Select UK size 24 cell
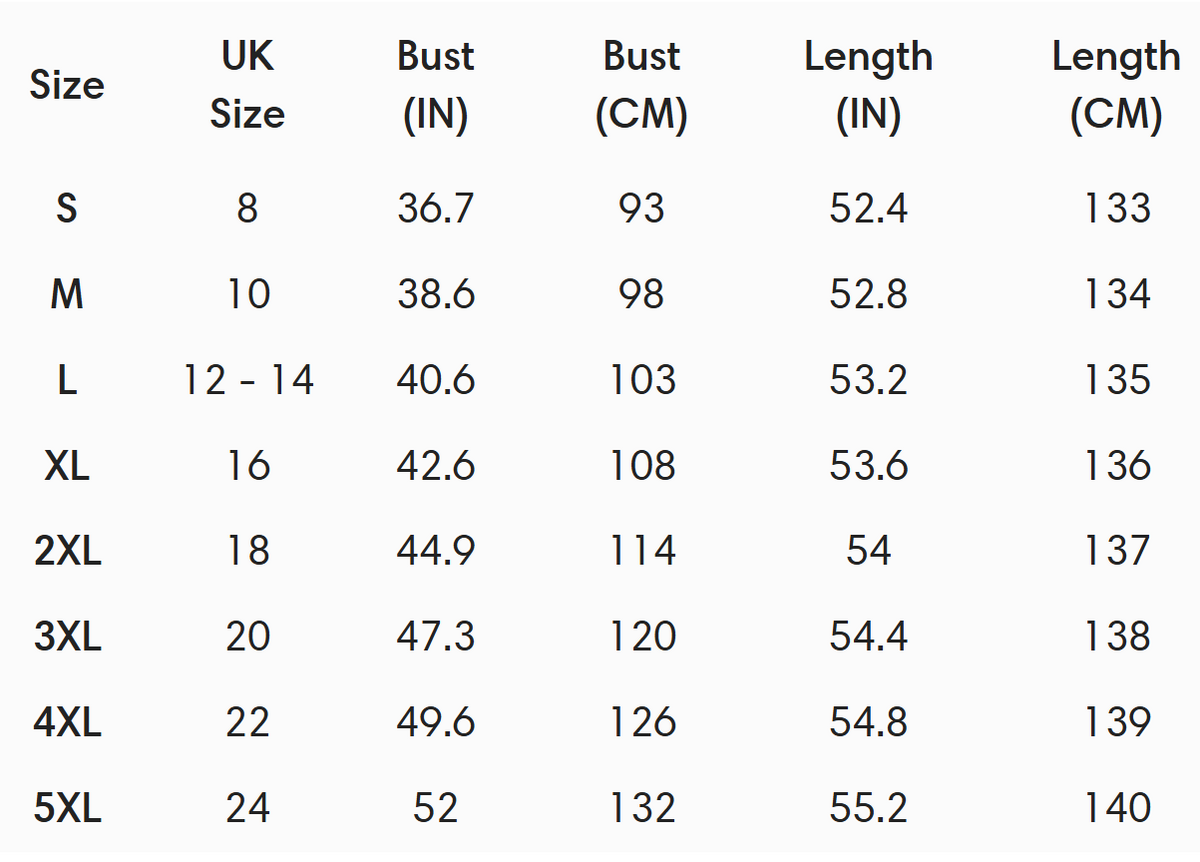Image resolution: width=1200 pixels, height=862 pixels. coord(247,807)
